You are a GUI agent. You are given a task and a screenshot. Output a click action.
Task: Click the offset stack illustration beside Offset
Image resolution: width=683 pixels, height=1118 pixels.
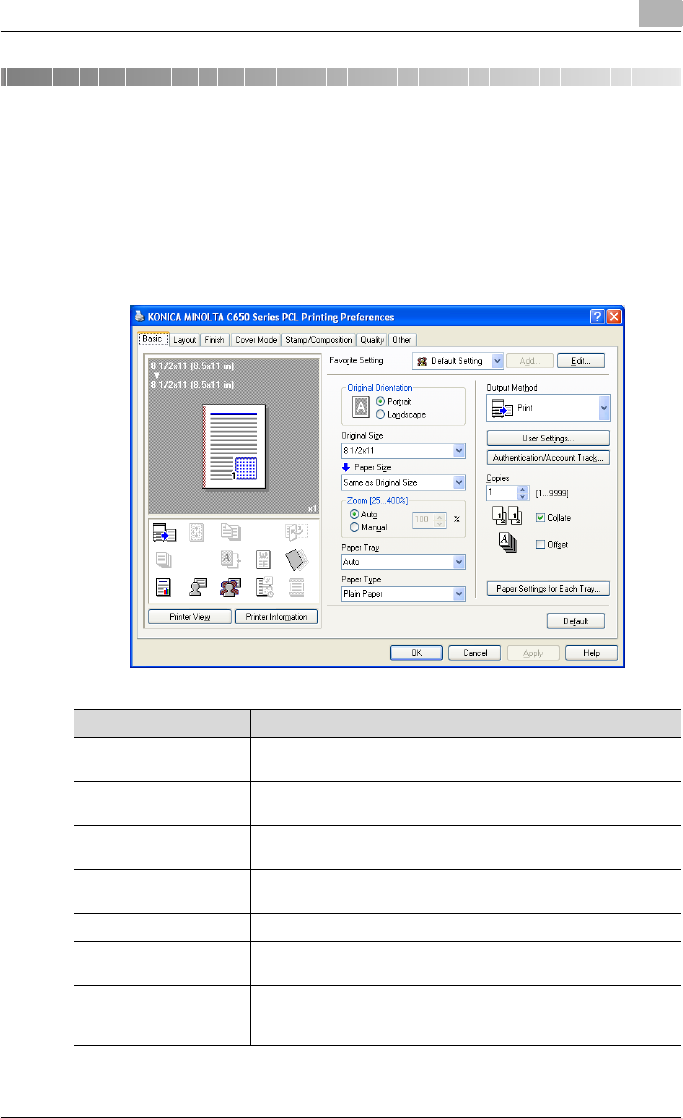[x=507, y=543]
